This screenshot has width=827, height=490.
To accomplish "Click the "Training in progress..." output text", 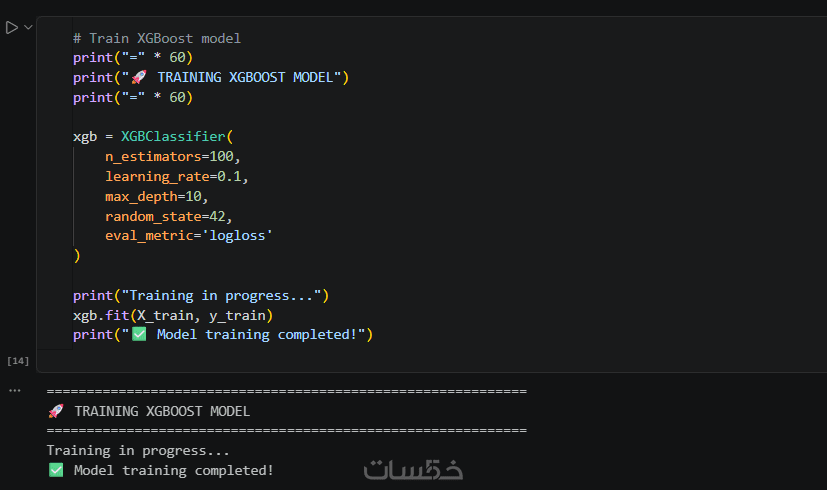I will (138, 451).
